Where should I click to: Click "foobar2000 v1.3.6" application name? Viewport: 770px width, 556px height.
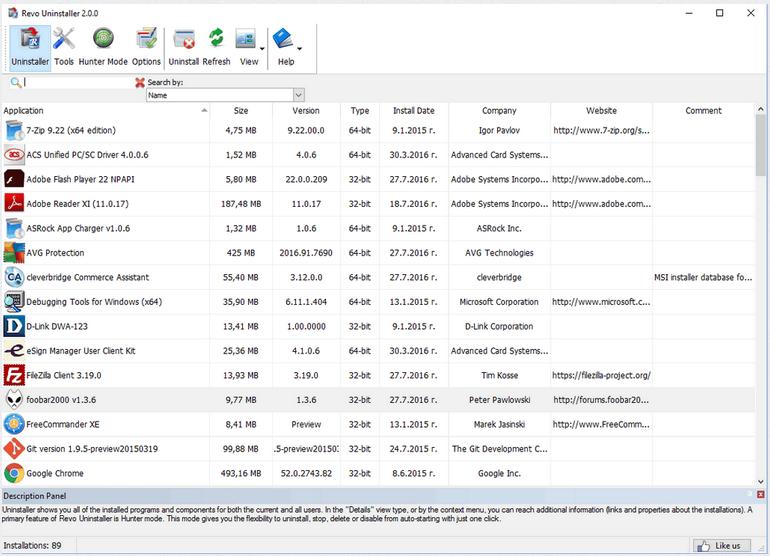click(61, 400)
